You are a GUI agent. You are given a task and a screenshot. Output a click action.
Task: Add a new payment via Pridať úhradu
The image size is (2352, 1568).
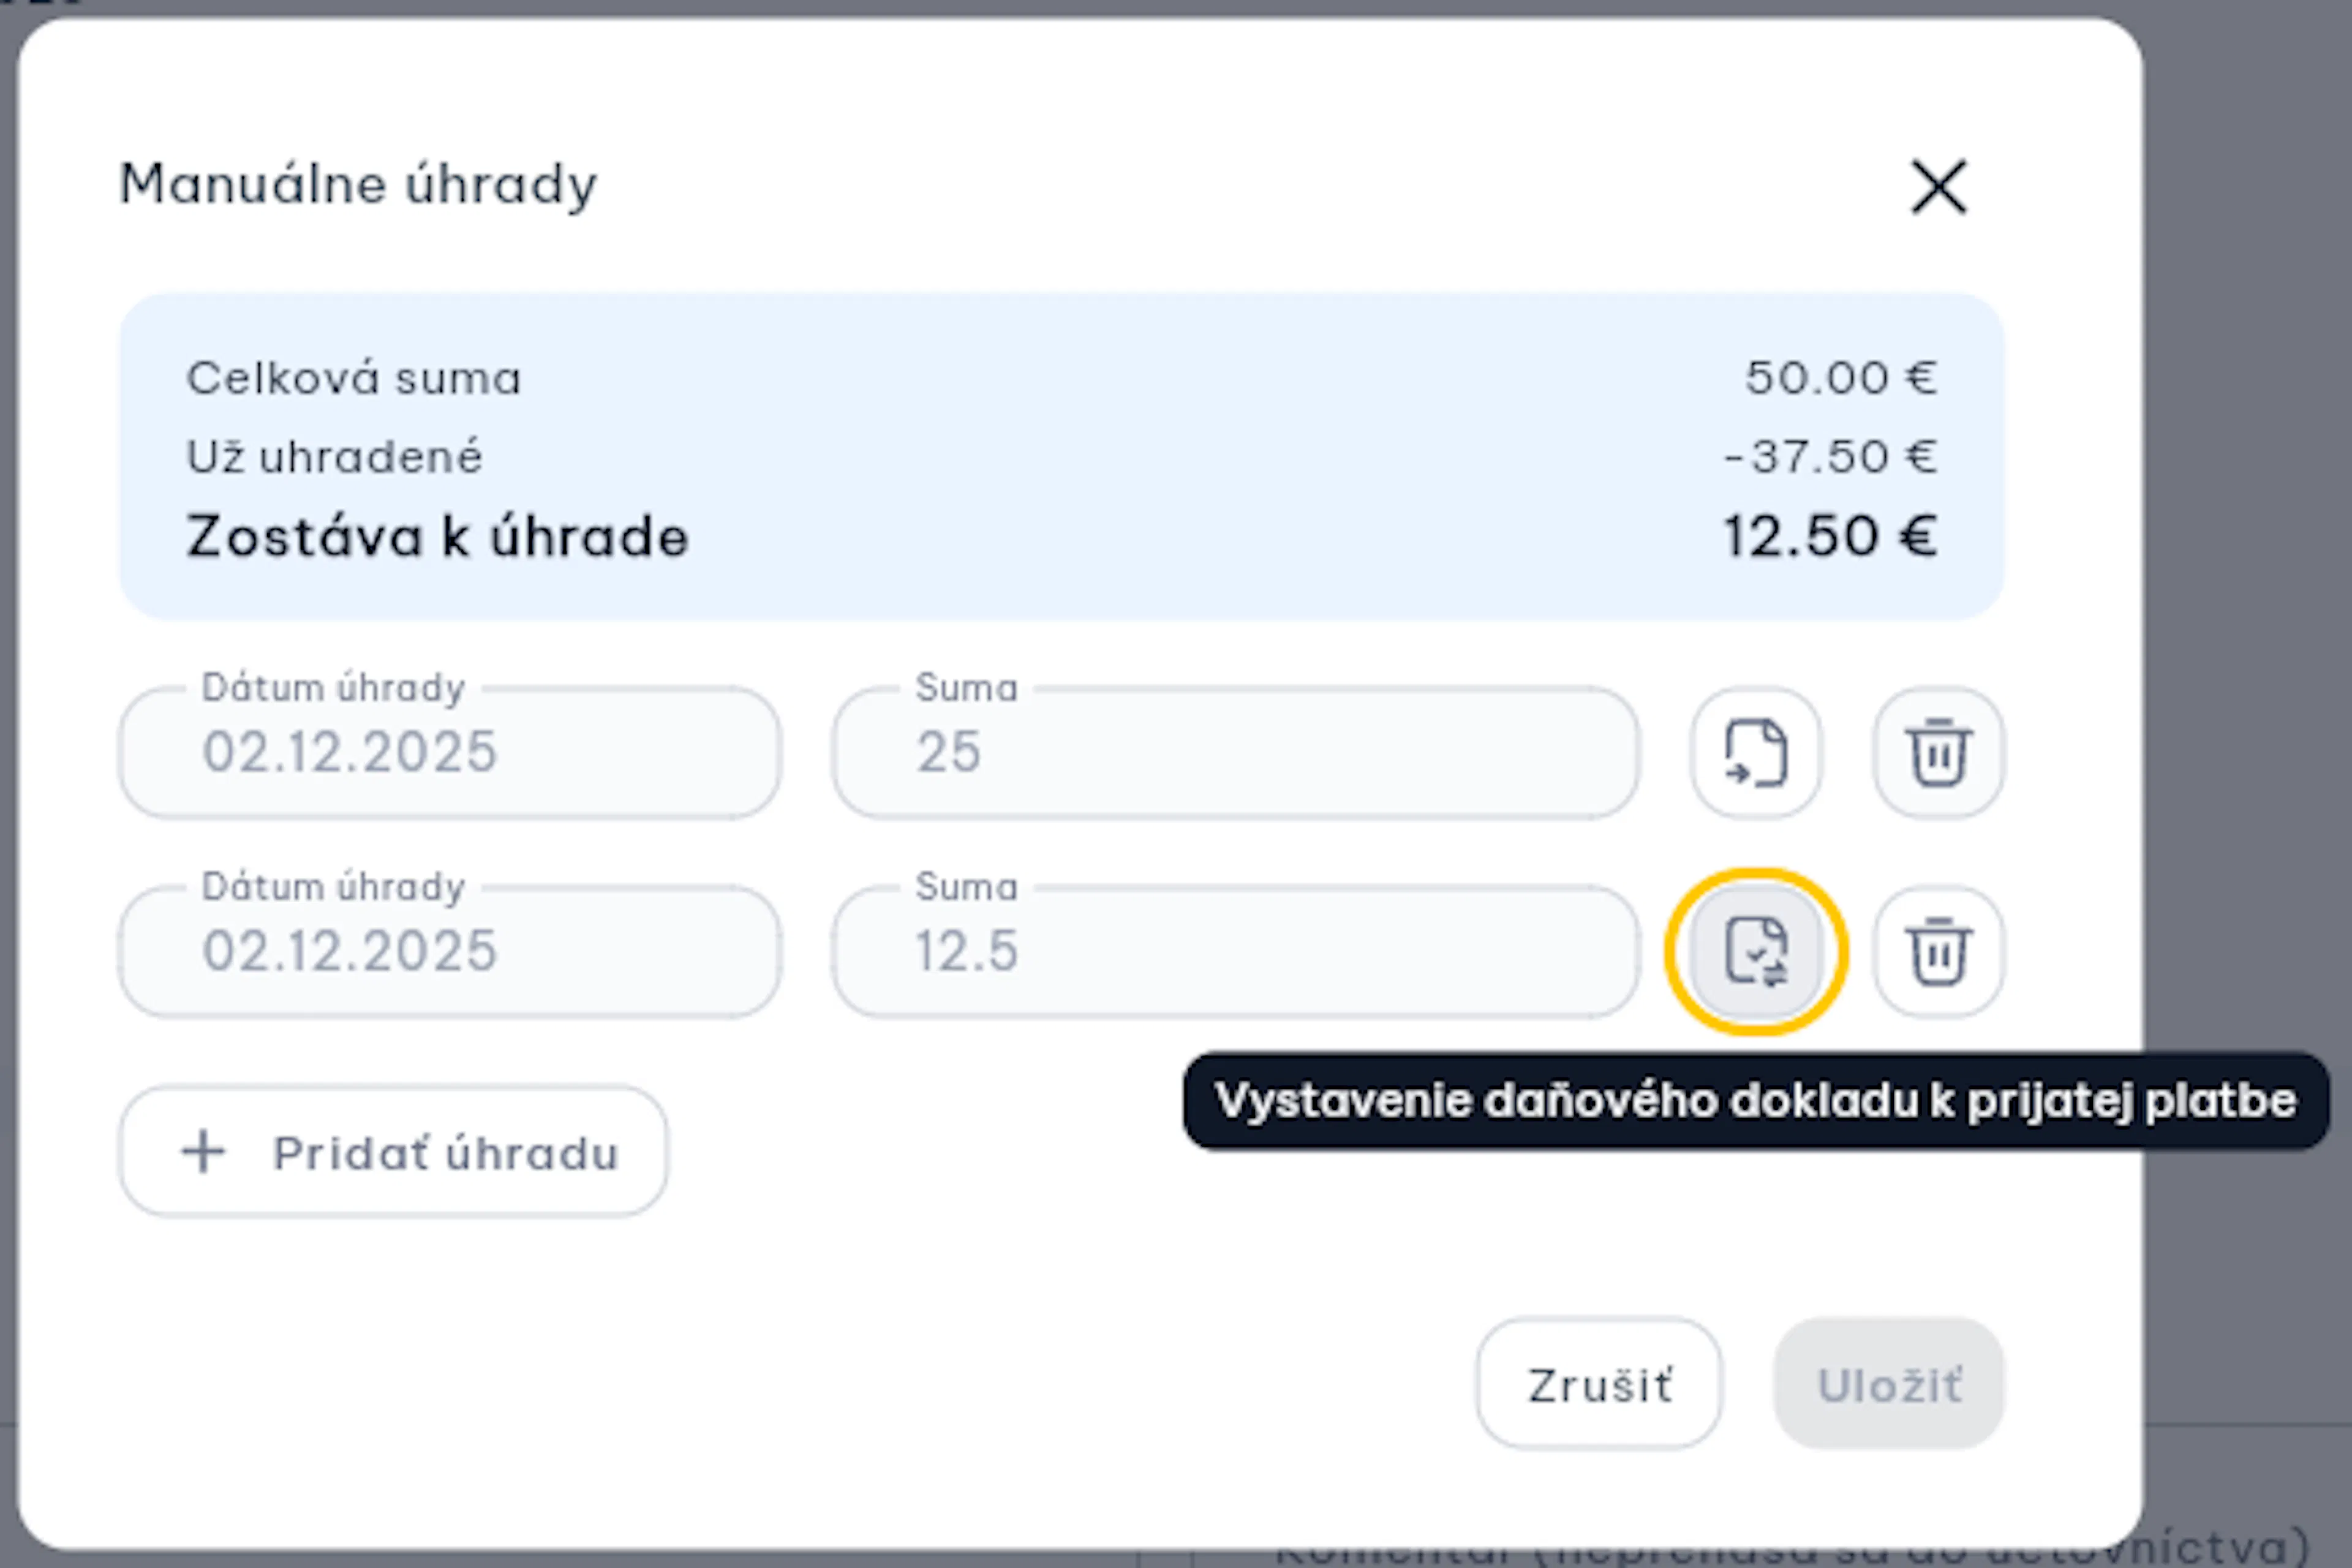click(x=393, y=1152)
